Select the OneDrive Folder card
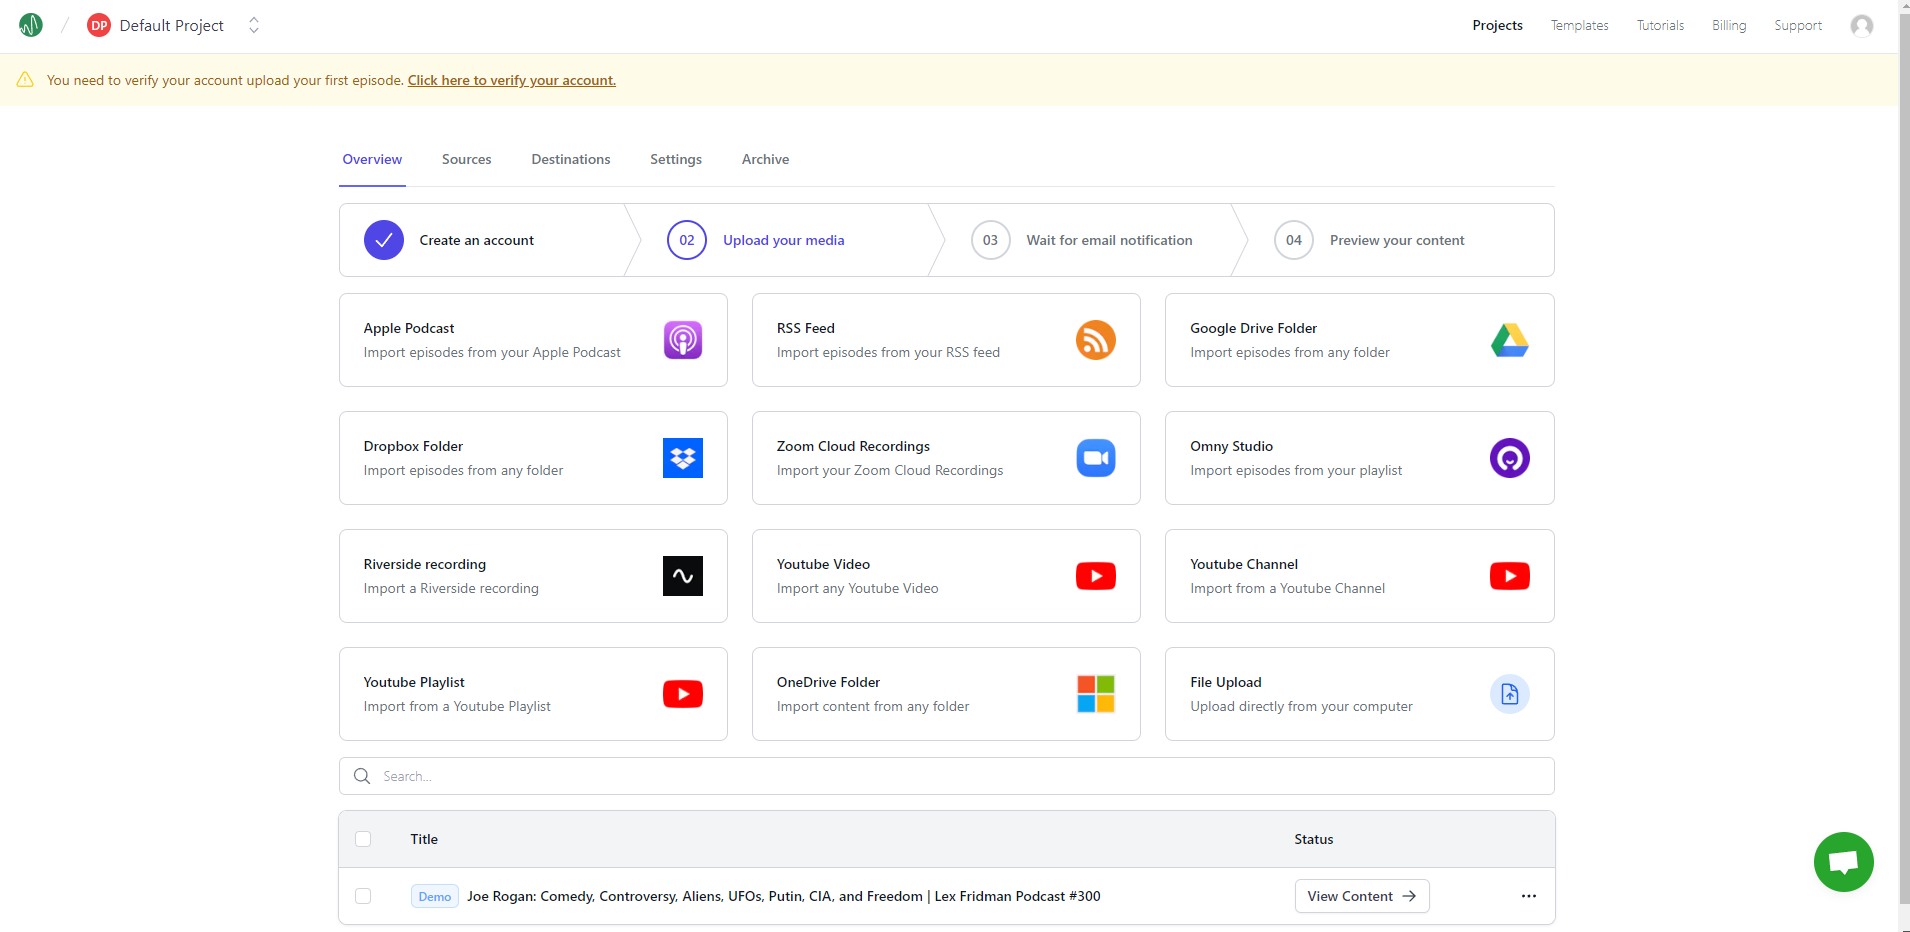Image resolution: width=1910 pixels, height=932 pixels. pyautogui.click(x=946, y=694)
